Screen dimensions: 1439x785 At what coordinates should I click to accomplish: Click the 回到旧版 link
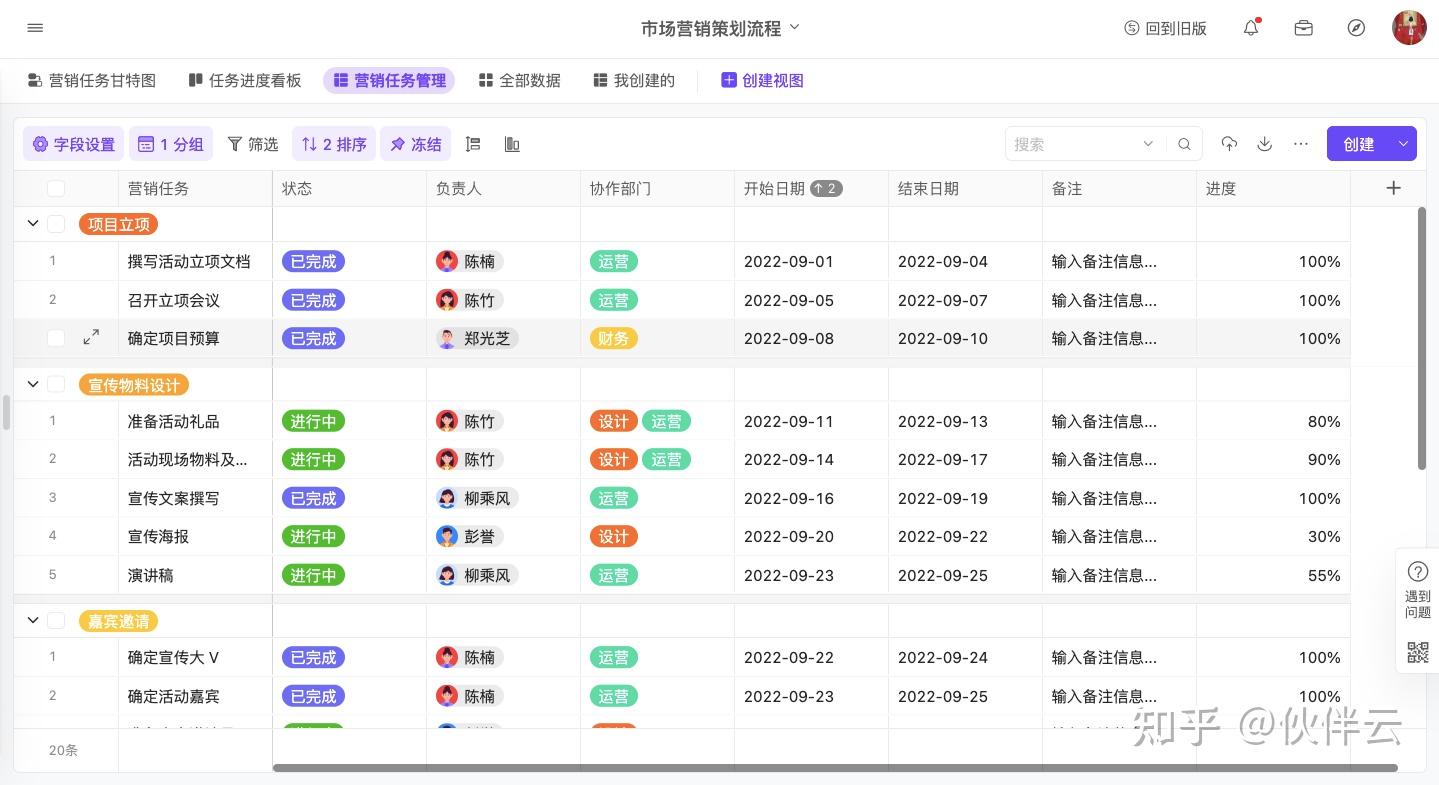click(x=1165, y=28)
